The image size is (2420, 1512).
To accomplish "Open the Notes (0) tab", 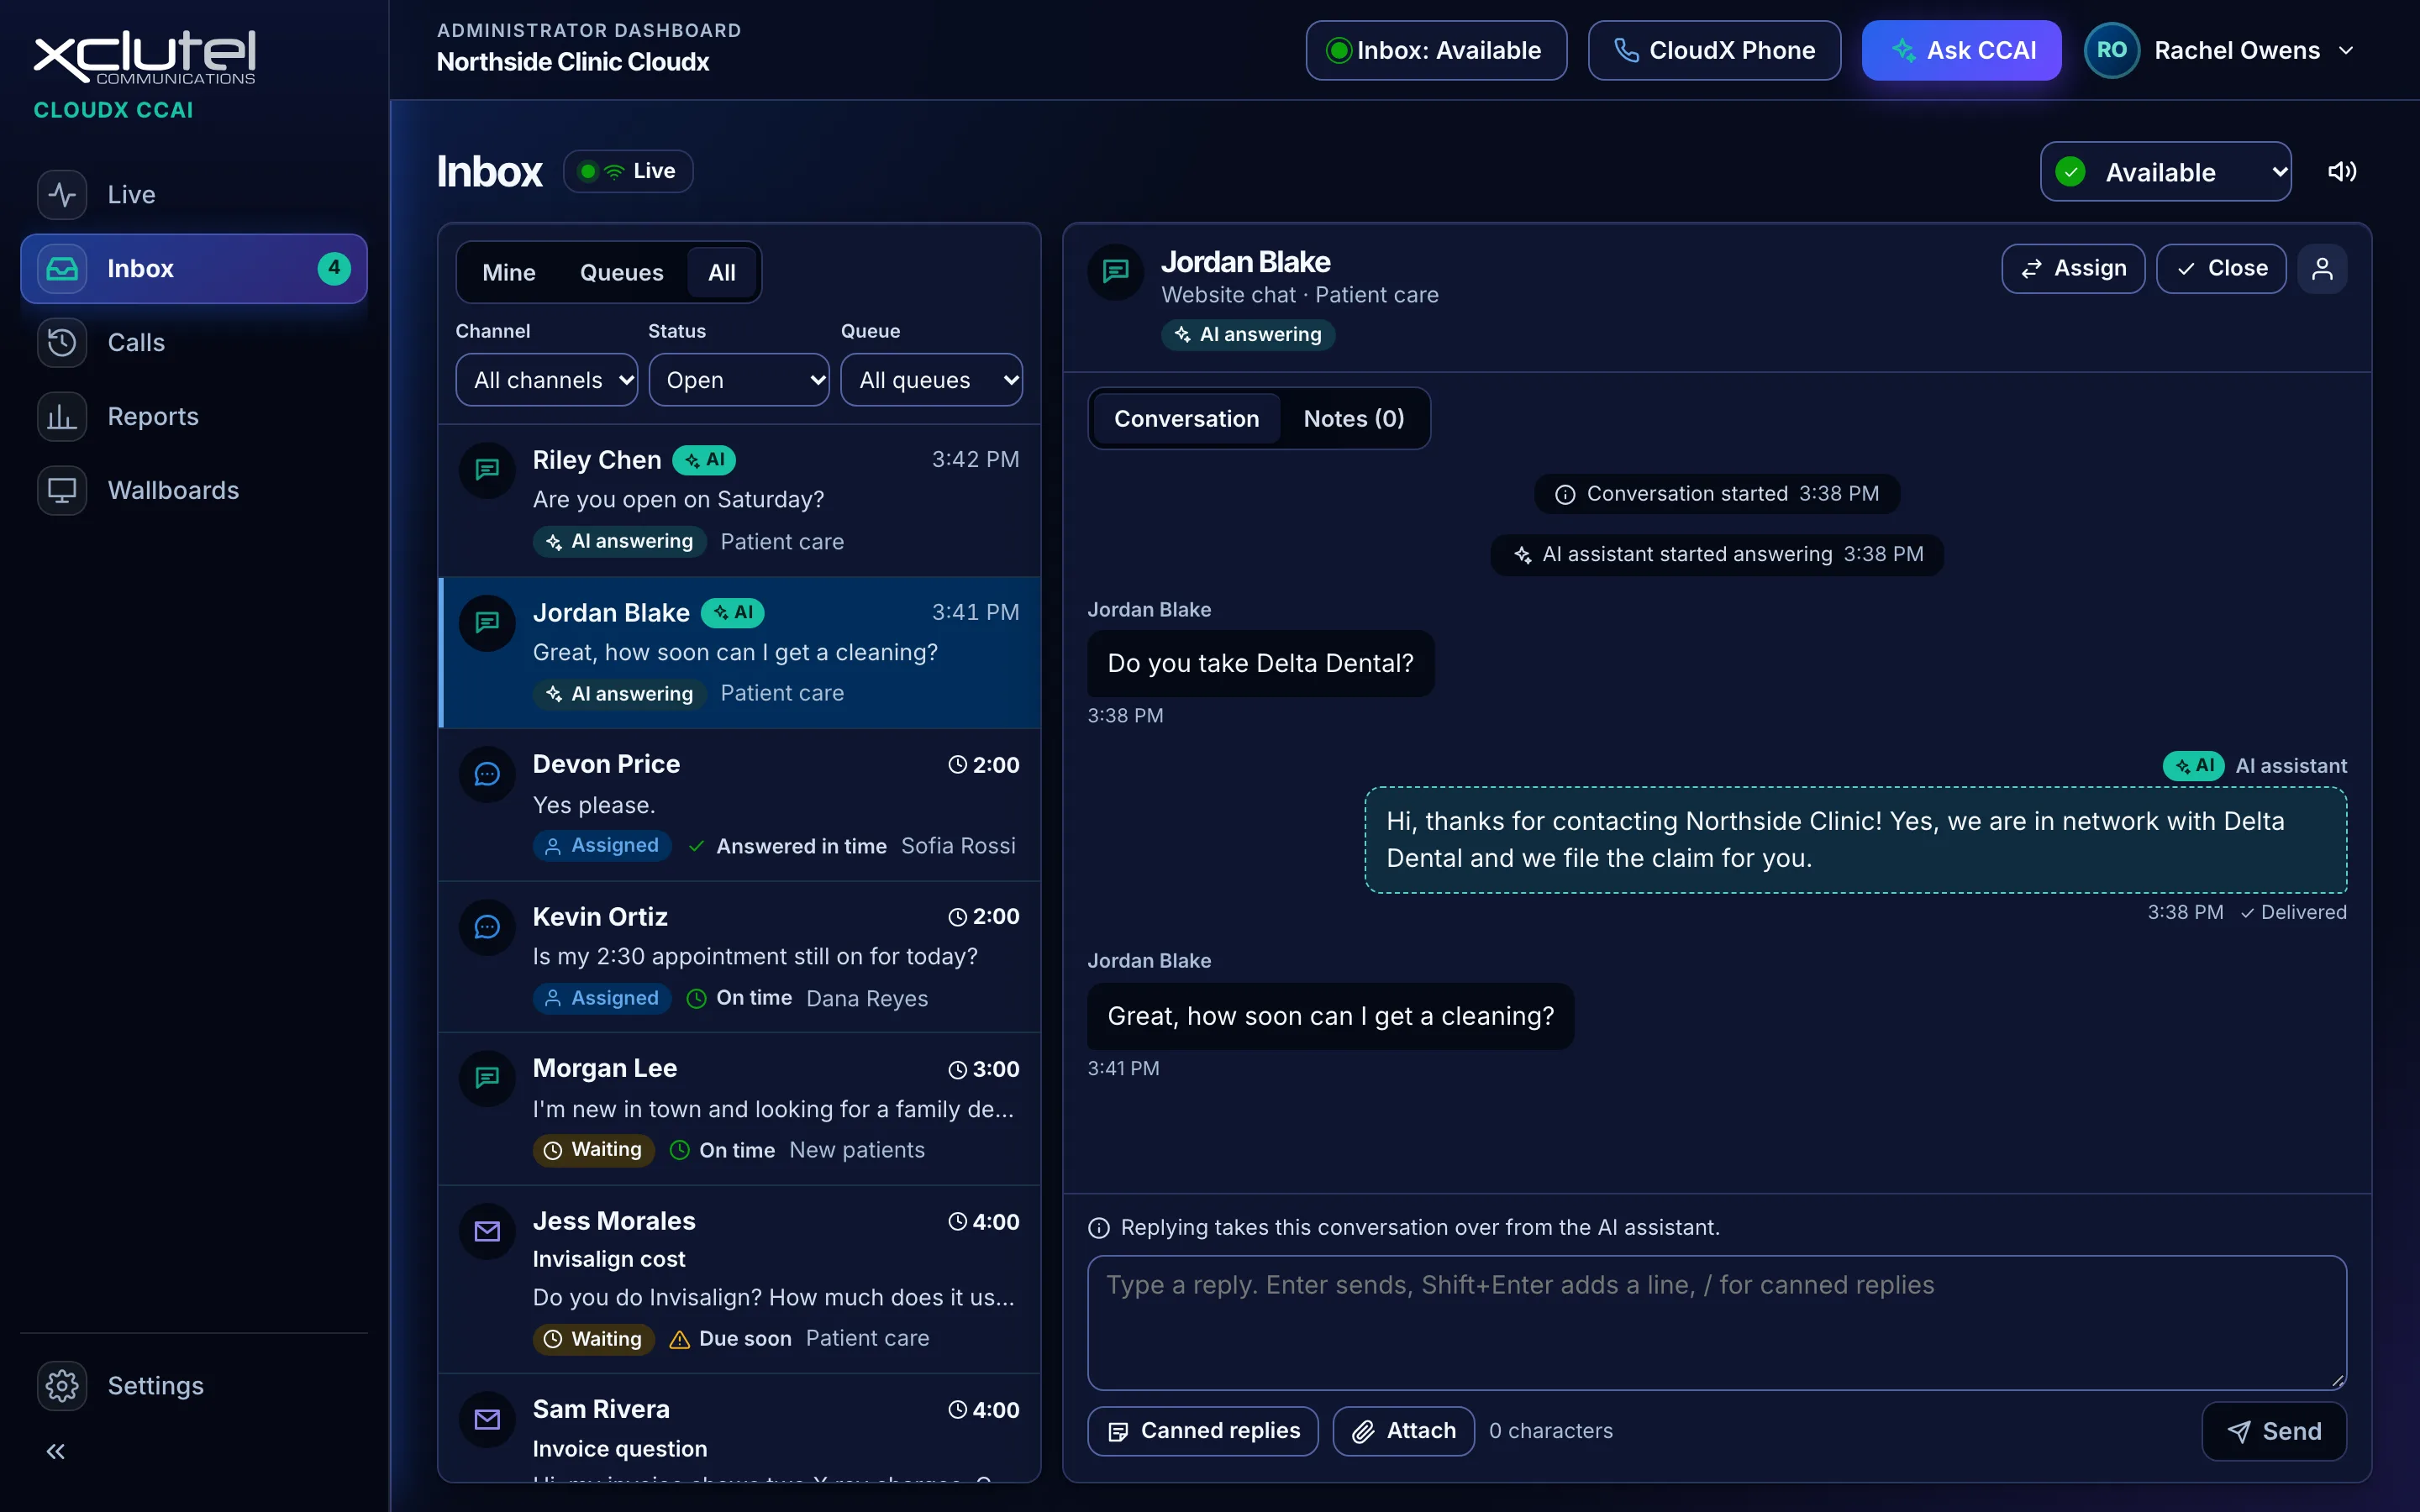I will click(x=1354, y=418).
